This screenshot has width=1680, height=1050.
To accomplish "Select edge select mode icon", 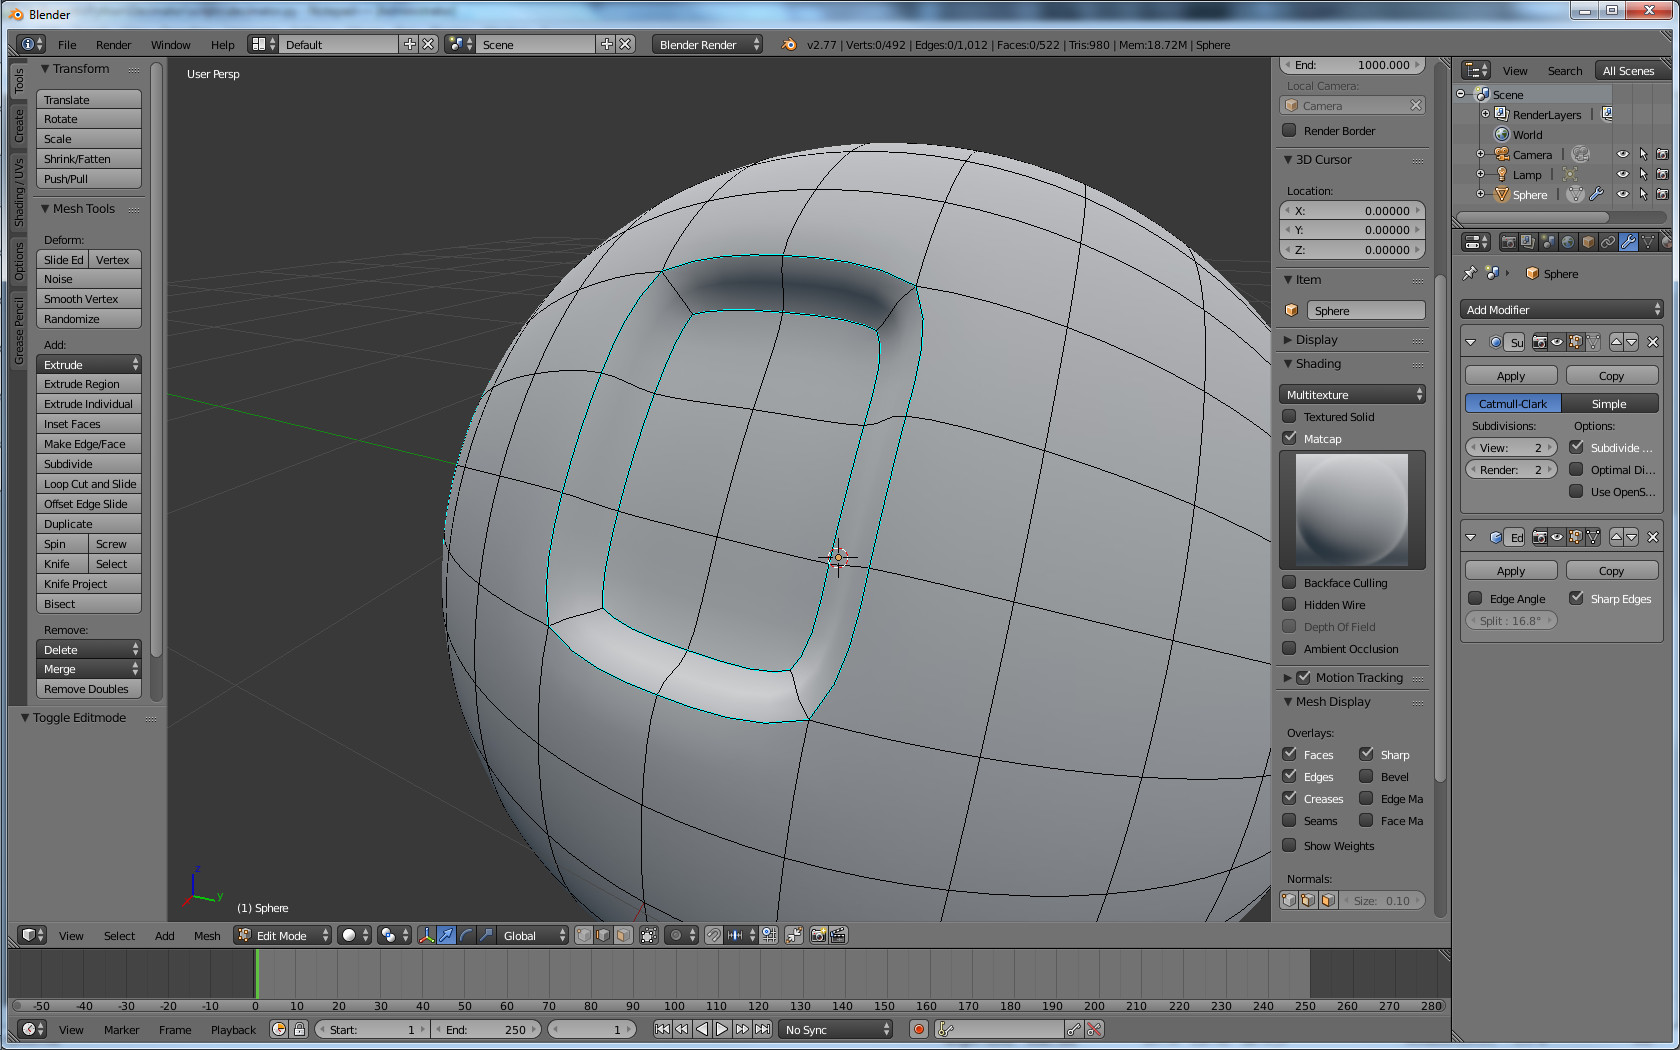I will [603, 935].
